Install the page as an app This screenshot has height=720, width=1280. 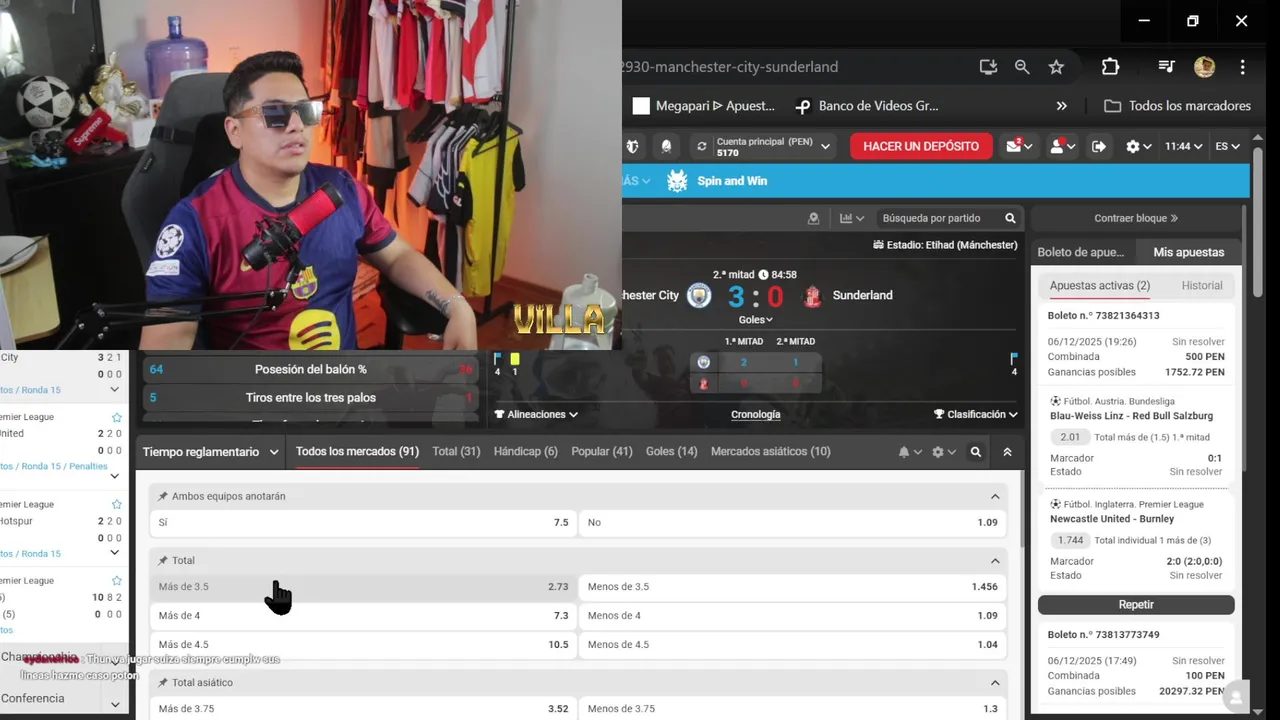988,67
